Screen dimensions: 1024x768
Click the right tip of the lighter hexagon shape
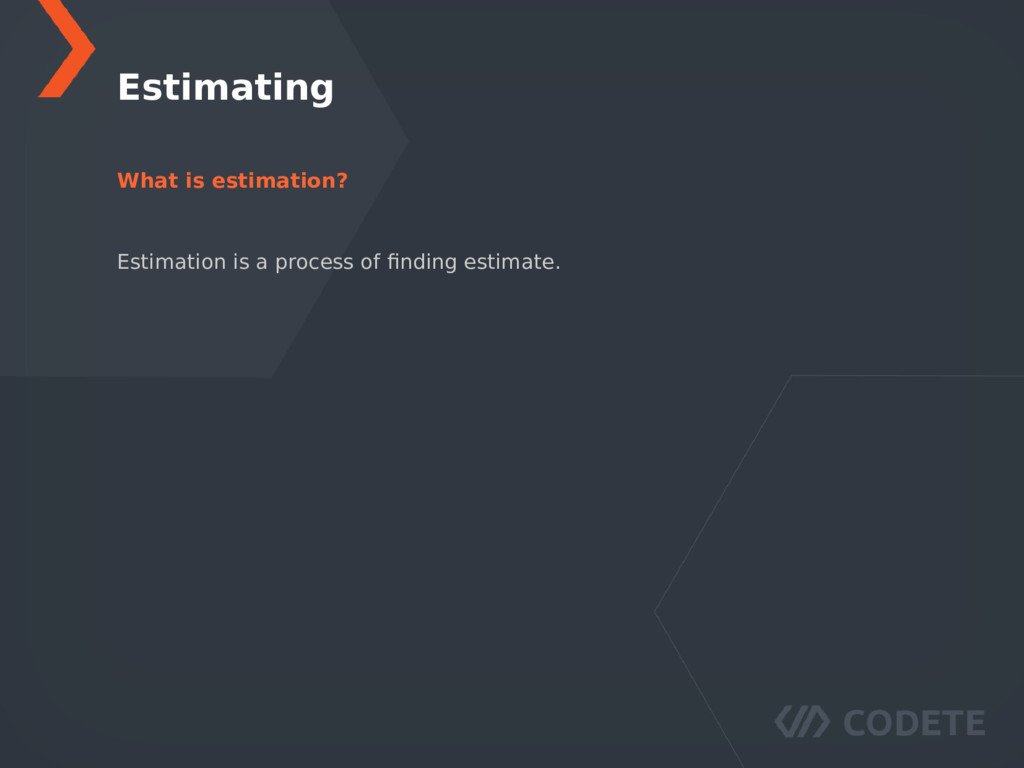408,140
